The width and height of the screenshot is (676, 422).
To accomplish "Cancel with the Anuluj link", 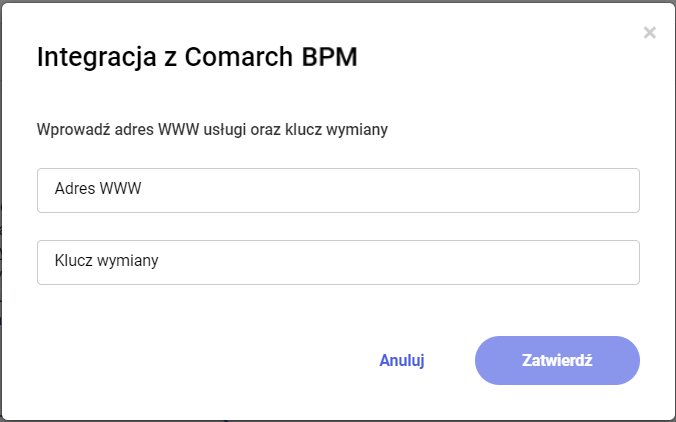I will tap(402, 361).
